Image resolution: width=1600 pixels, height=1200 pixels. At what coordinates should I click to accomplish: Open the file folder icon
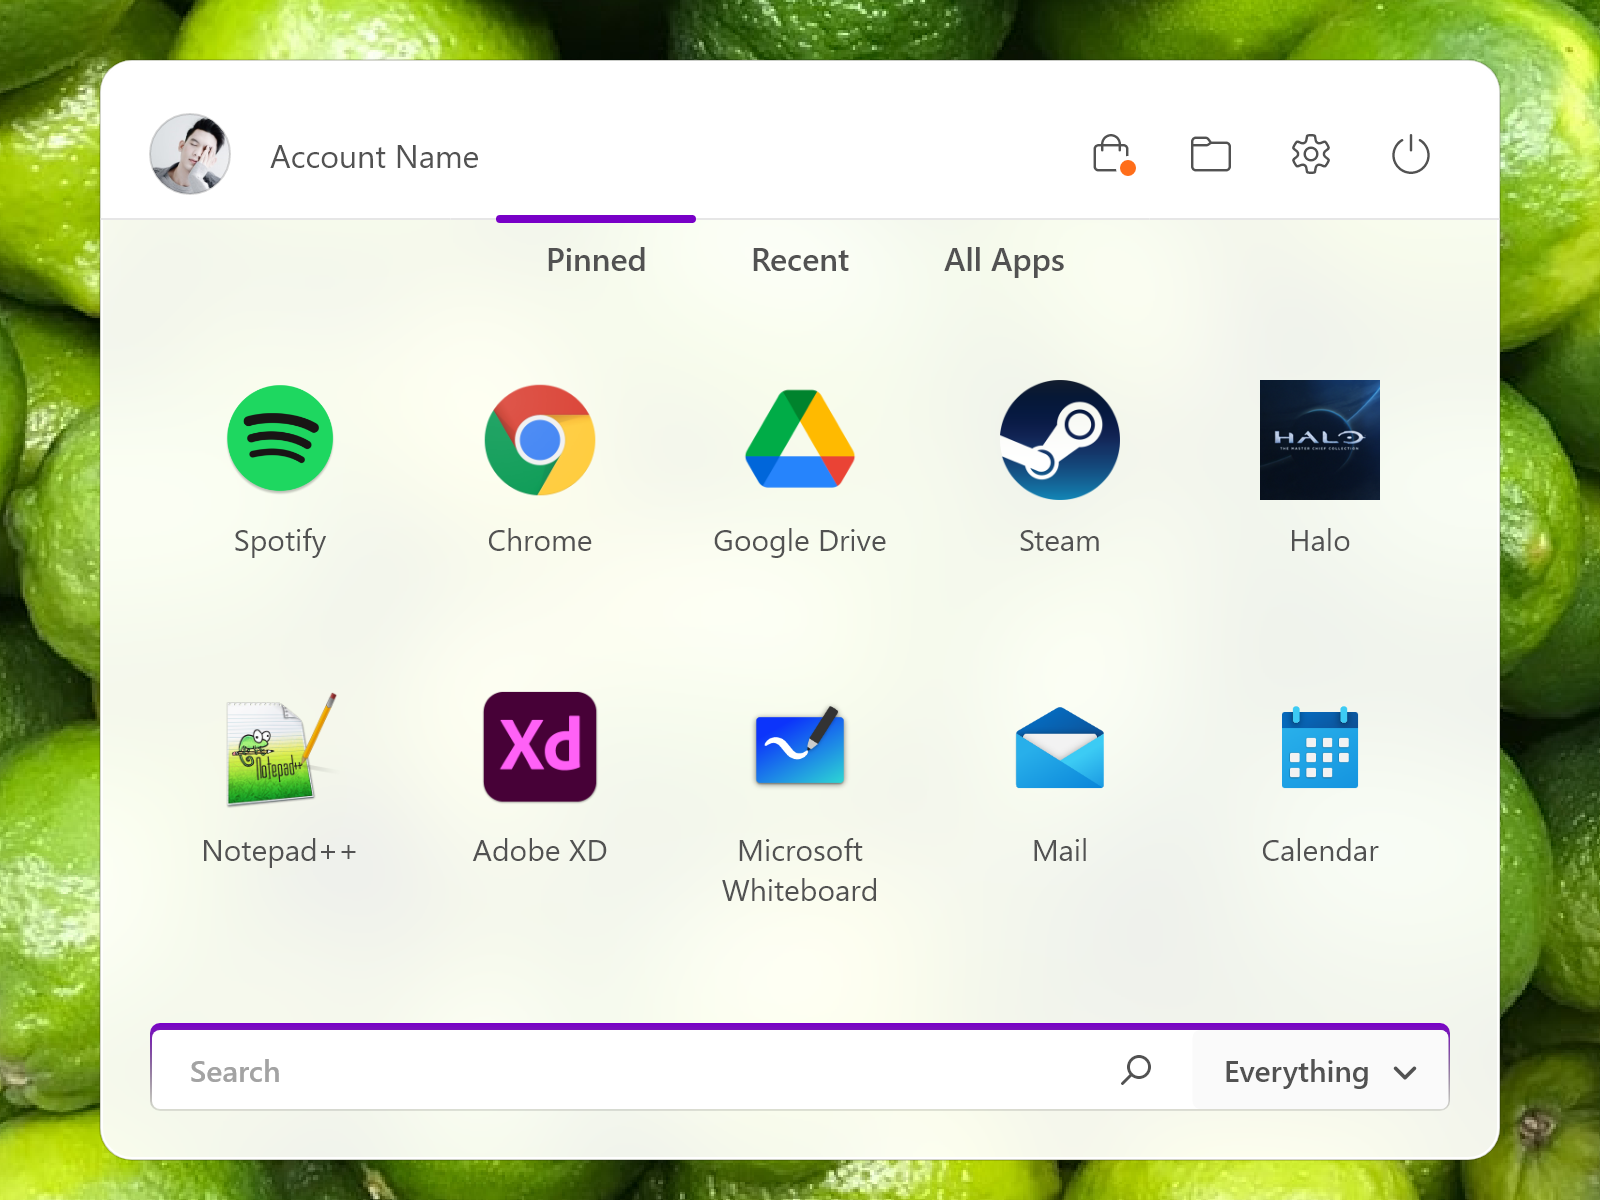click(x=1211, y=155)
